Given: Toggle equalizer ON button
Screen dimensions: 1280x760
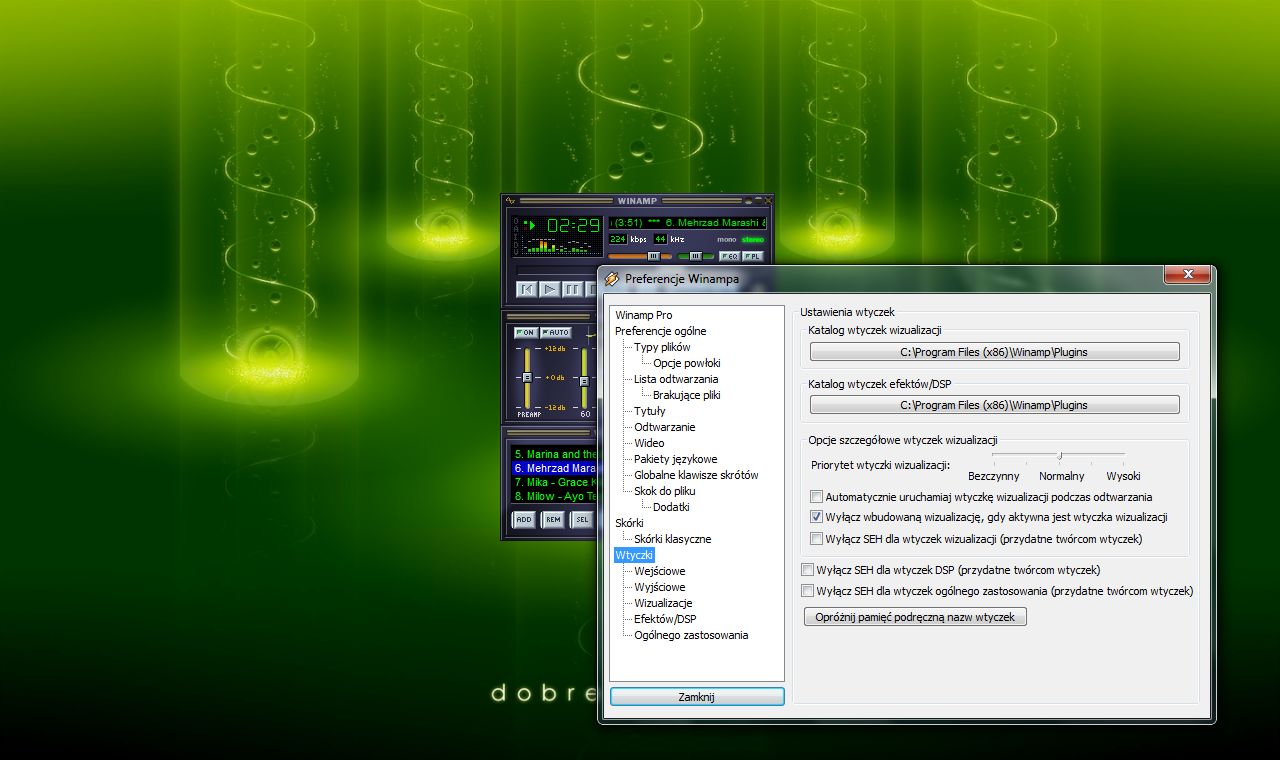Looking at the screenshot, I should pos(525,332).
